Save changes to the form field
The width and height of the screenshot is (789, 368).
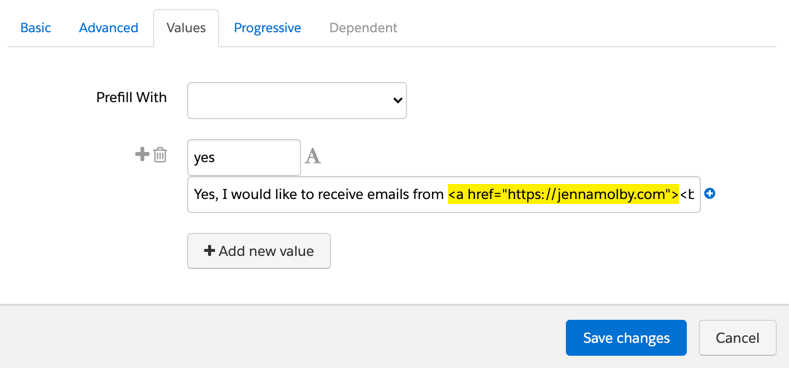626,338
